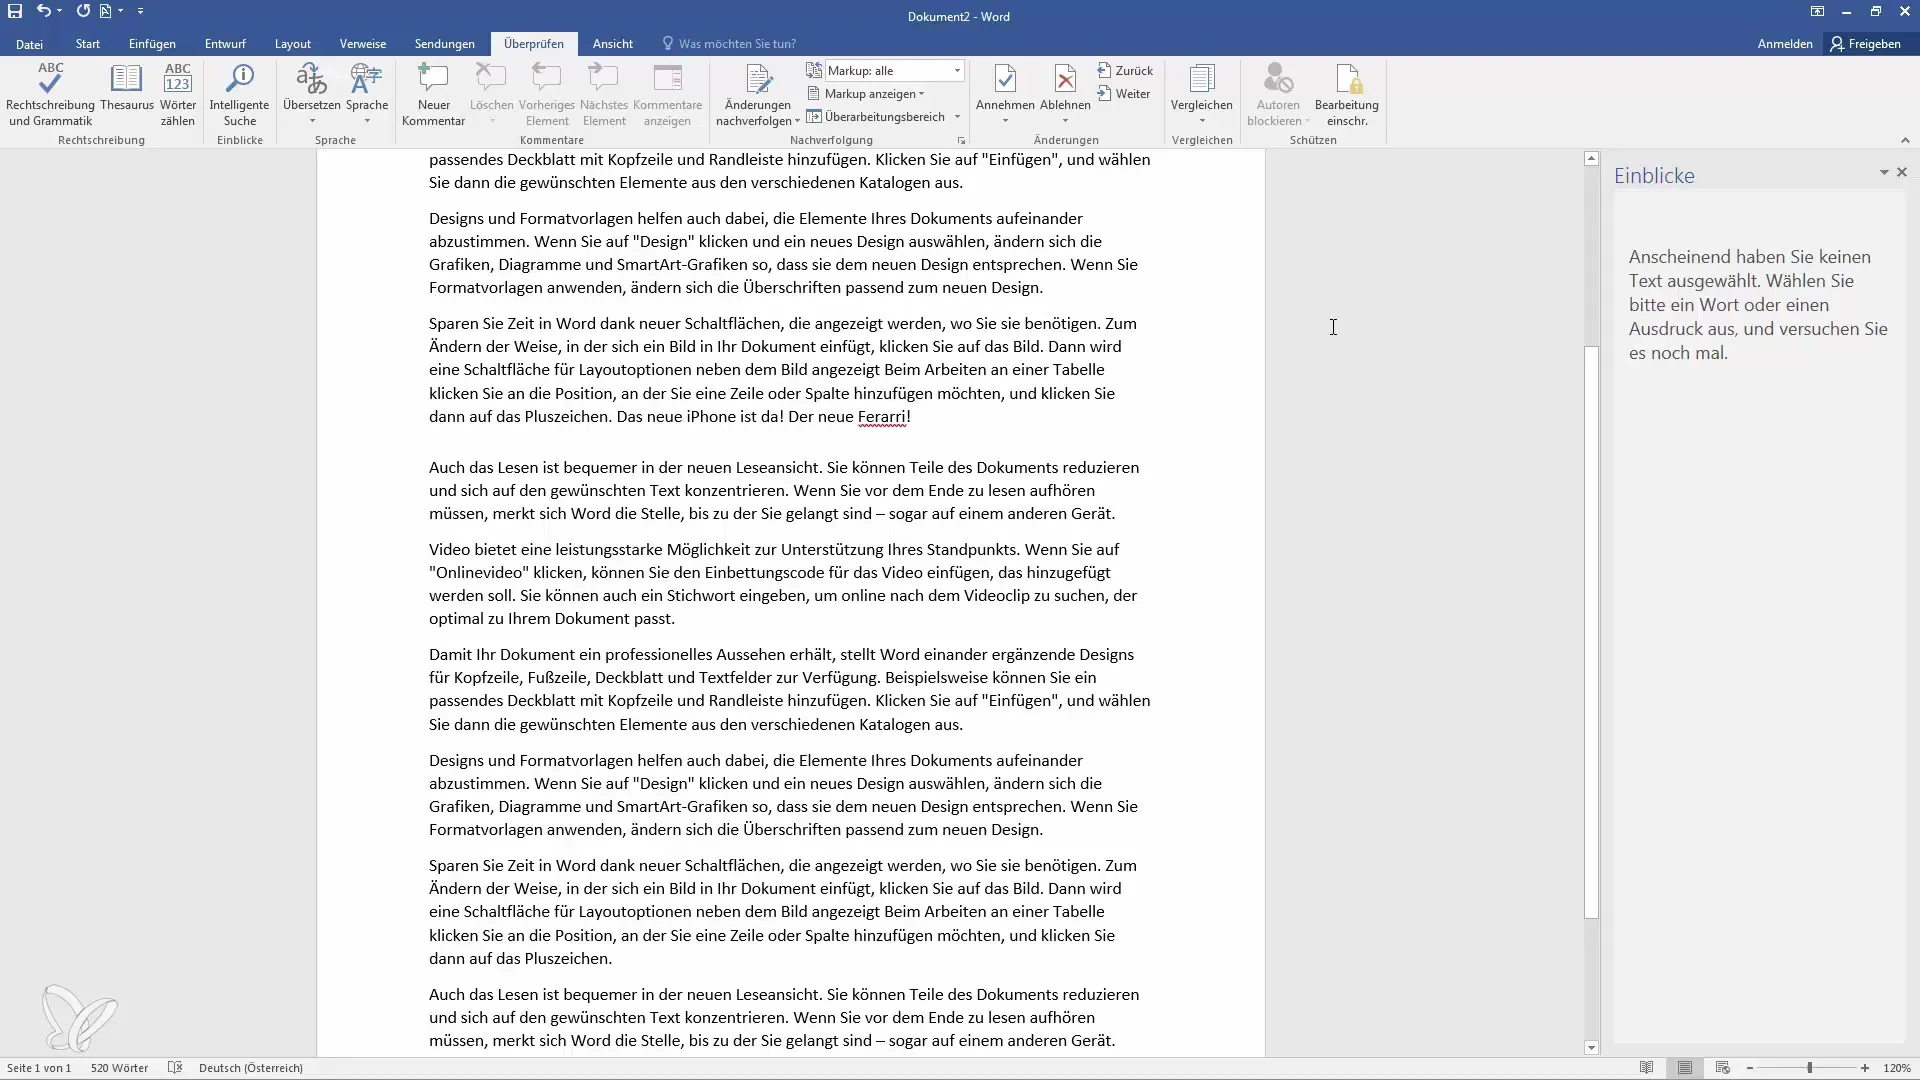The width and height of the screenshot is (1920, 1080).
Task: Toggle the Autoren blockieren option
Action: [1274, 95]
